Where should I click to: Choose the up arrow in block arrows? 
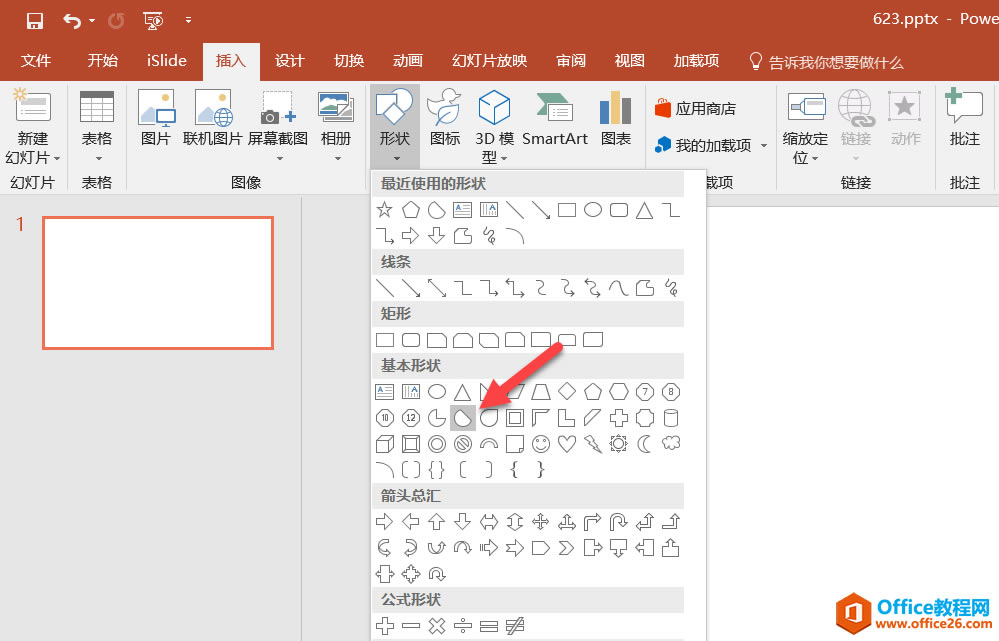pos(436,522)
